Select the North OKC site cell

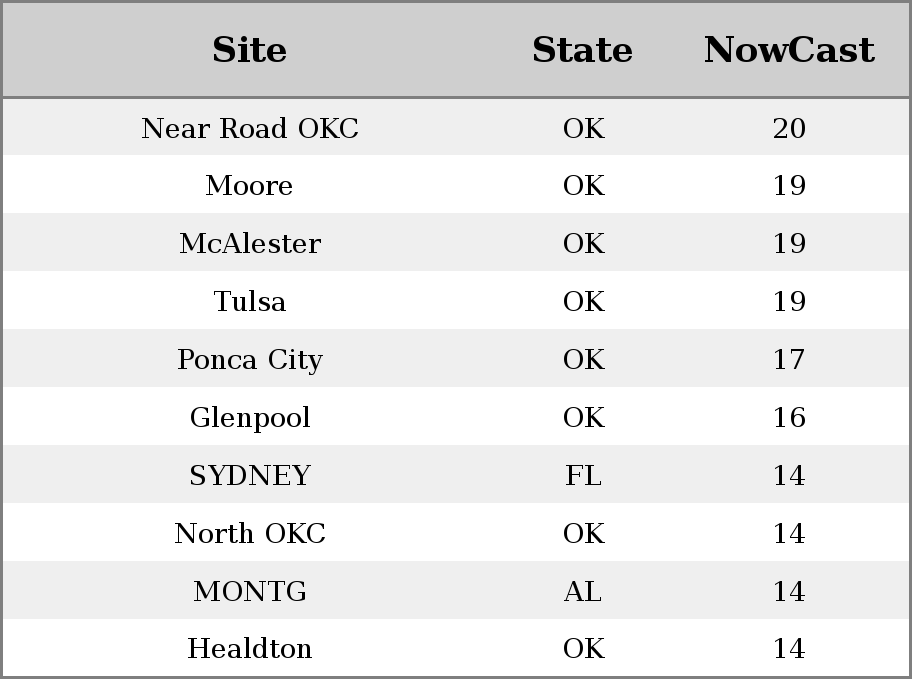coord(250,534)
